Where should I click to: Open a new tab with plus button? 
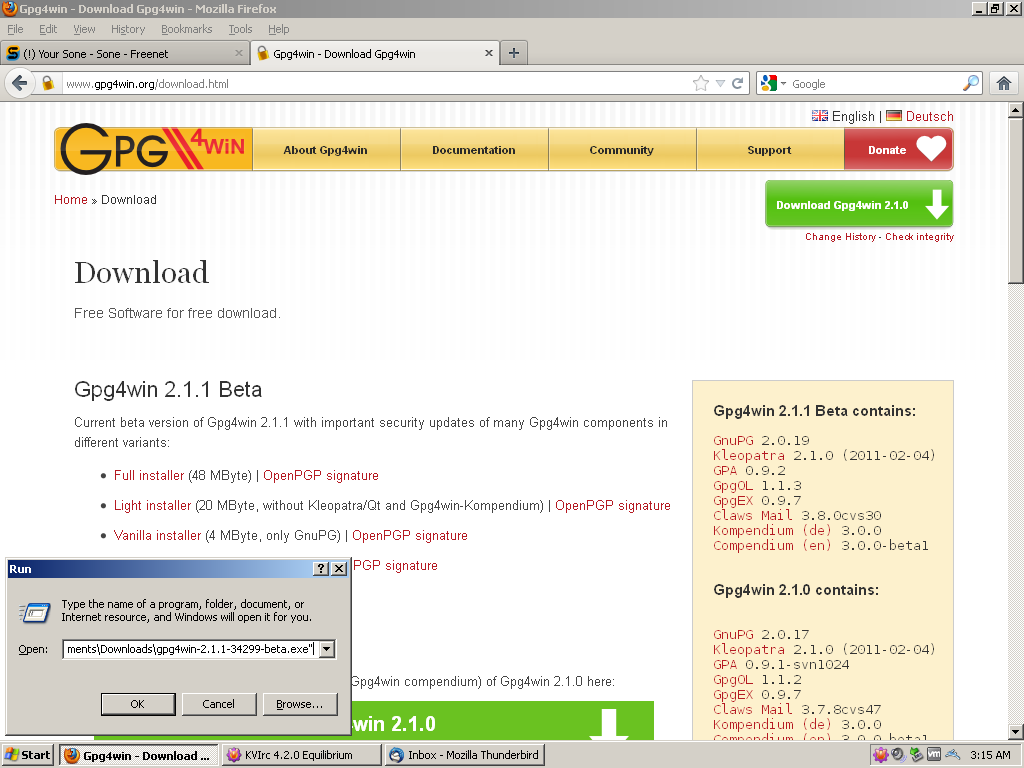pos(514,53)
